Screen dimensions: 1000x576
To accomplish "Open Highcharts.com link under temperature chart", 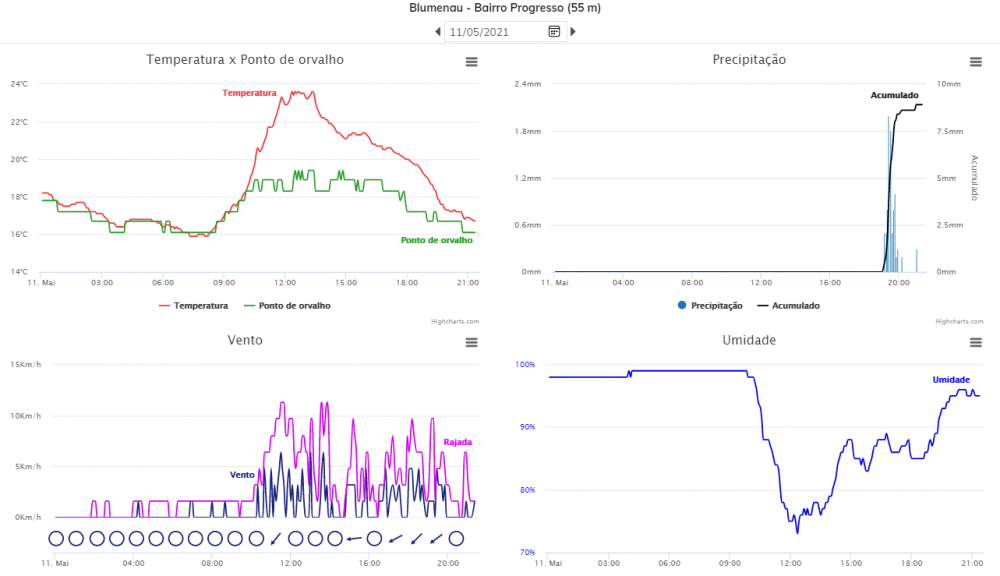I will 455,321.
